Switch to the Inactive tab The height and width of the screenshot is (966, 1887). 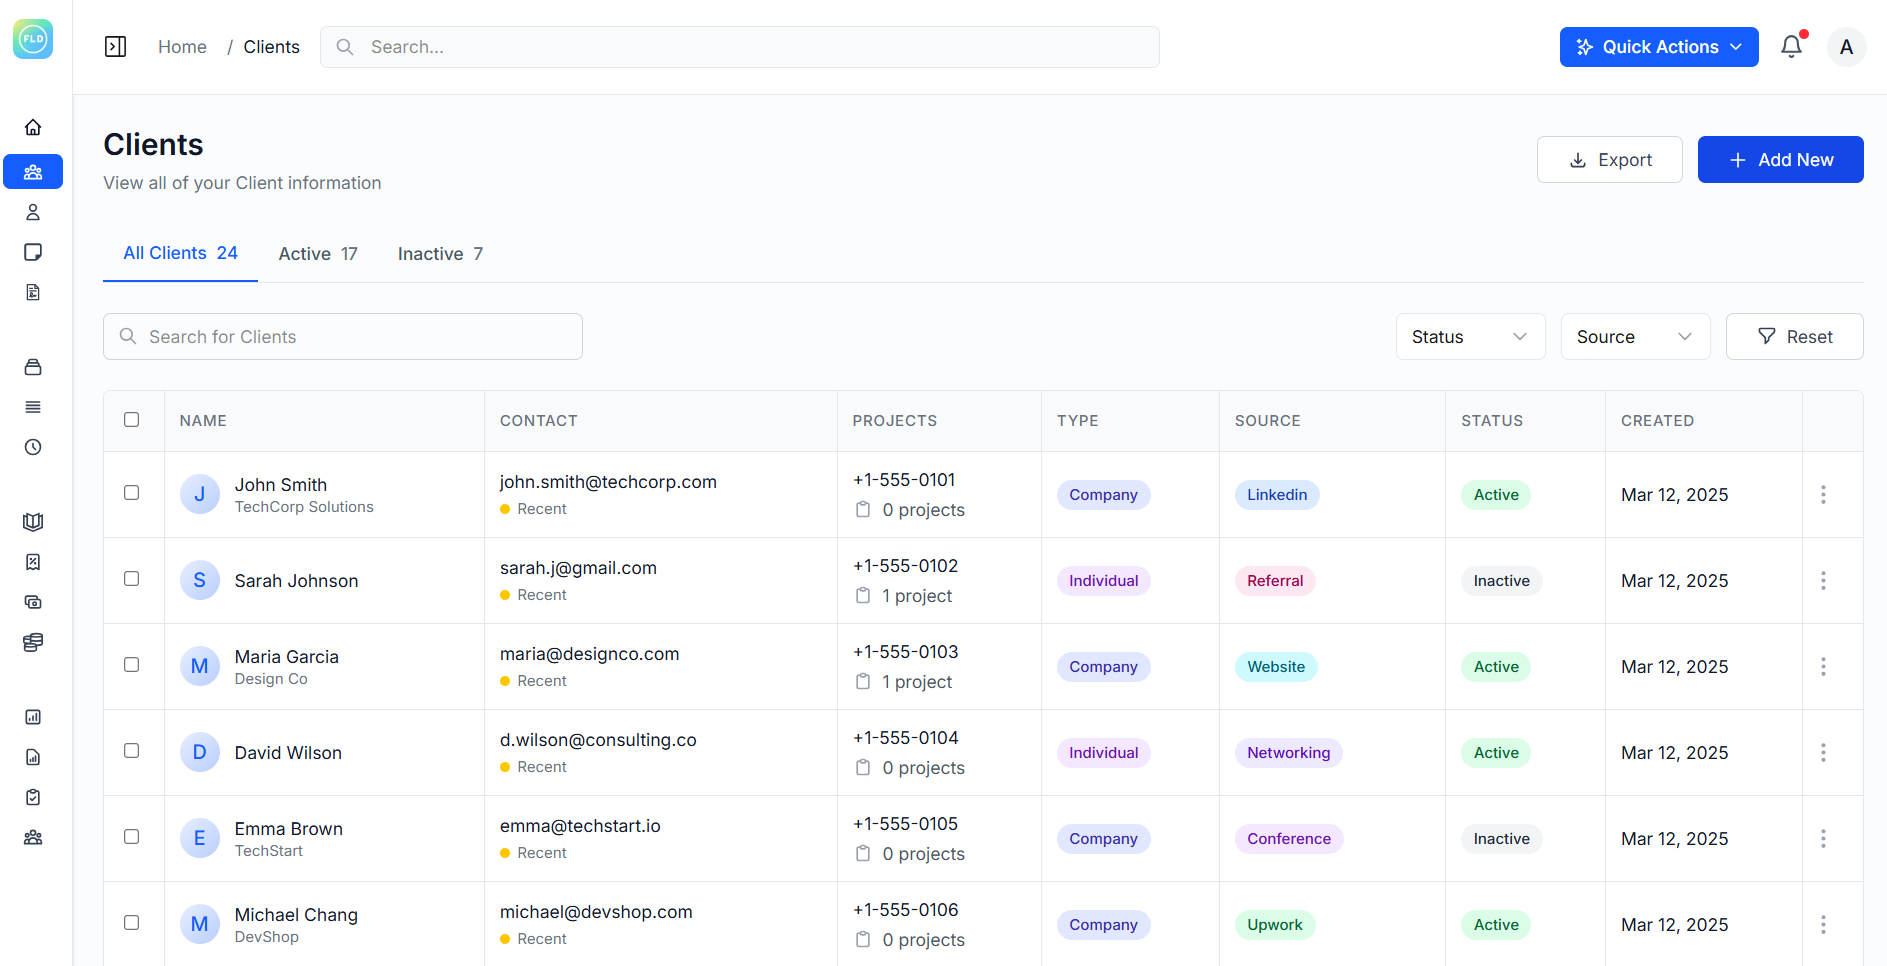440,254
